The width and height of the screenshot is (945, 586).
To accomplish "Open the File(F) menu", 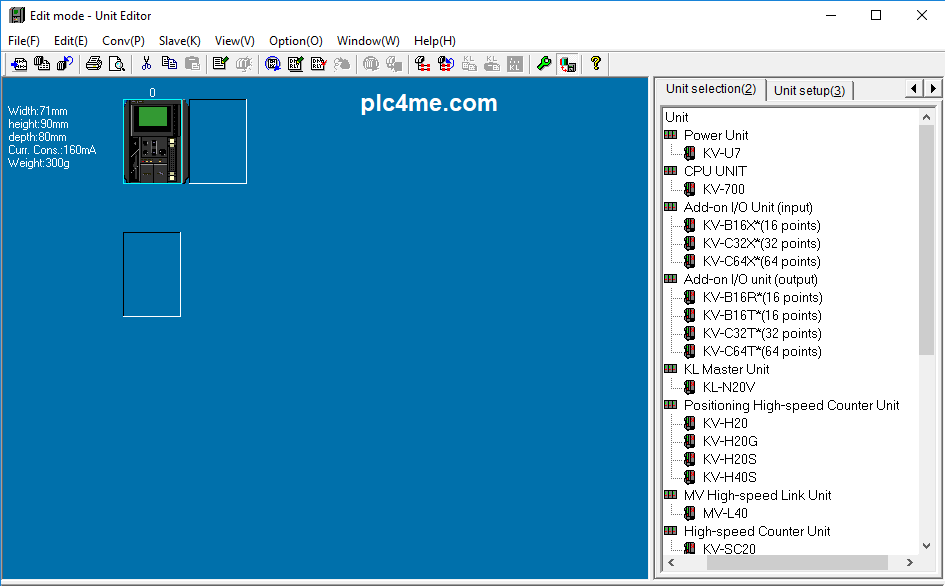I will [24, 41].
